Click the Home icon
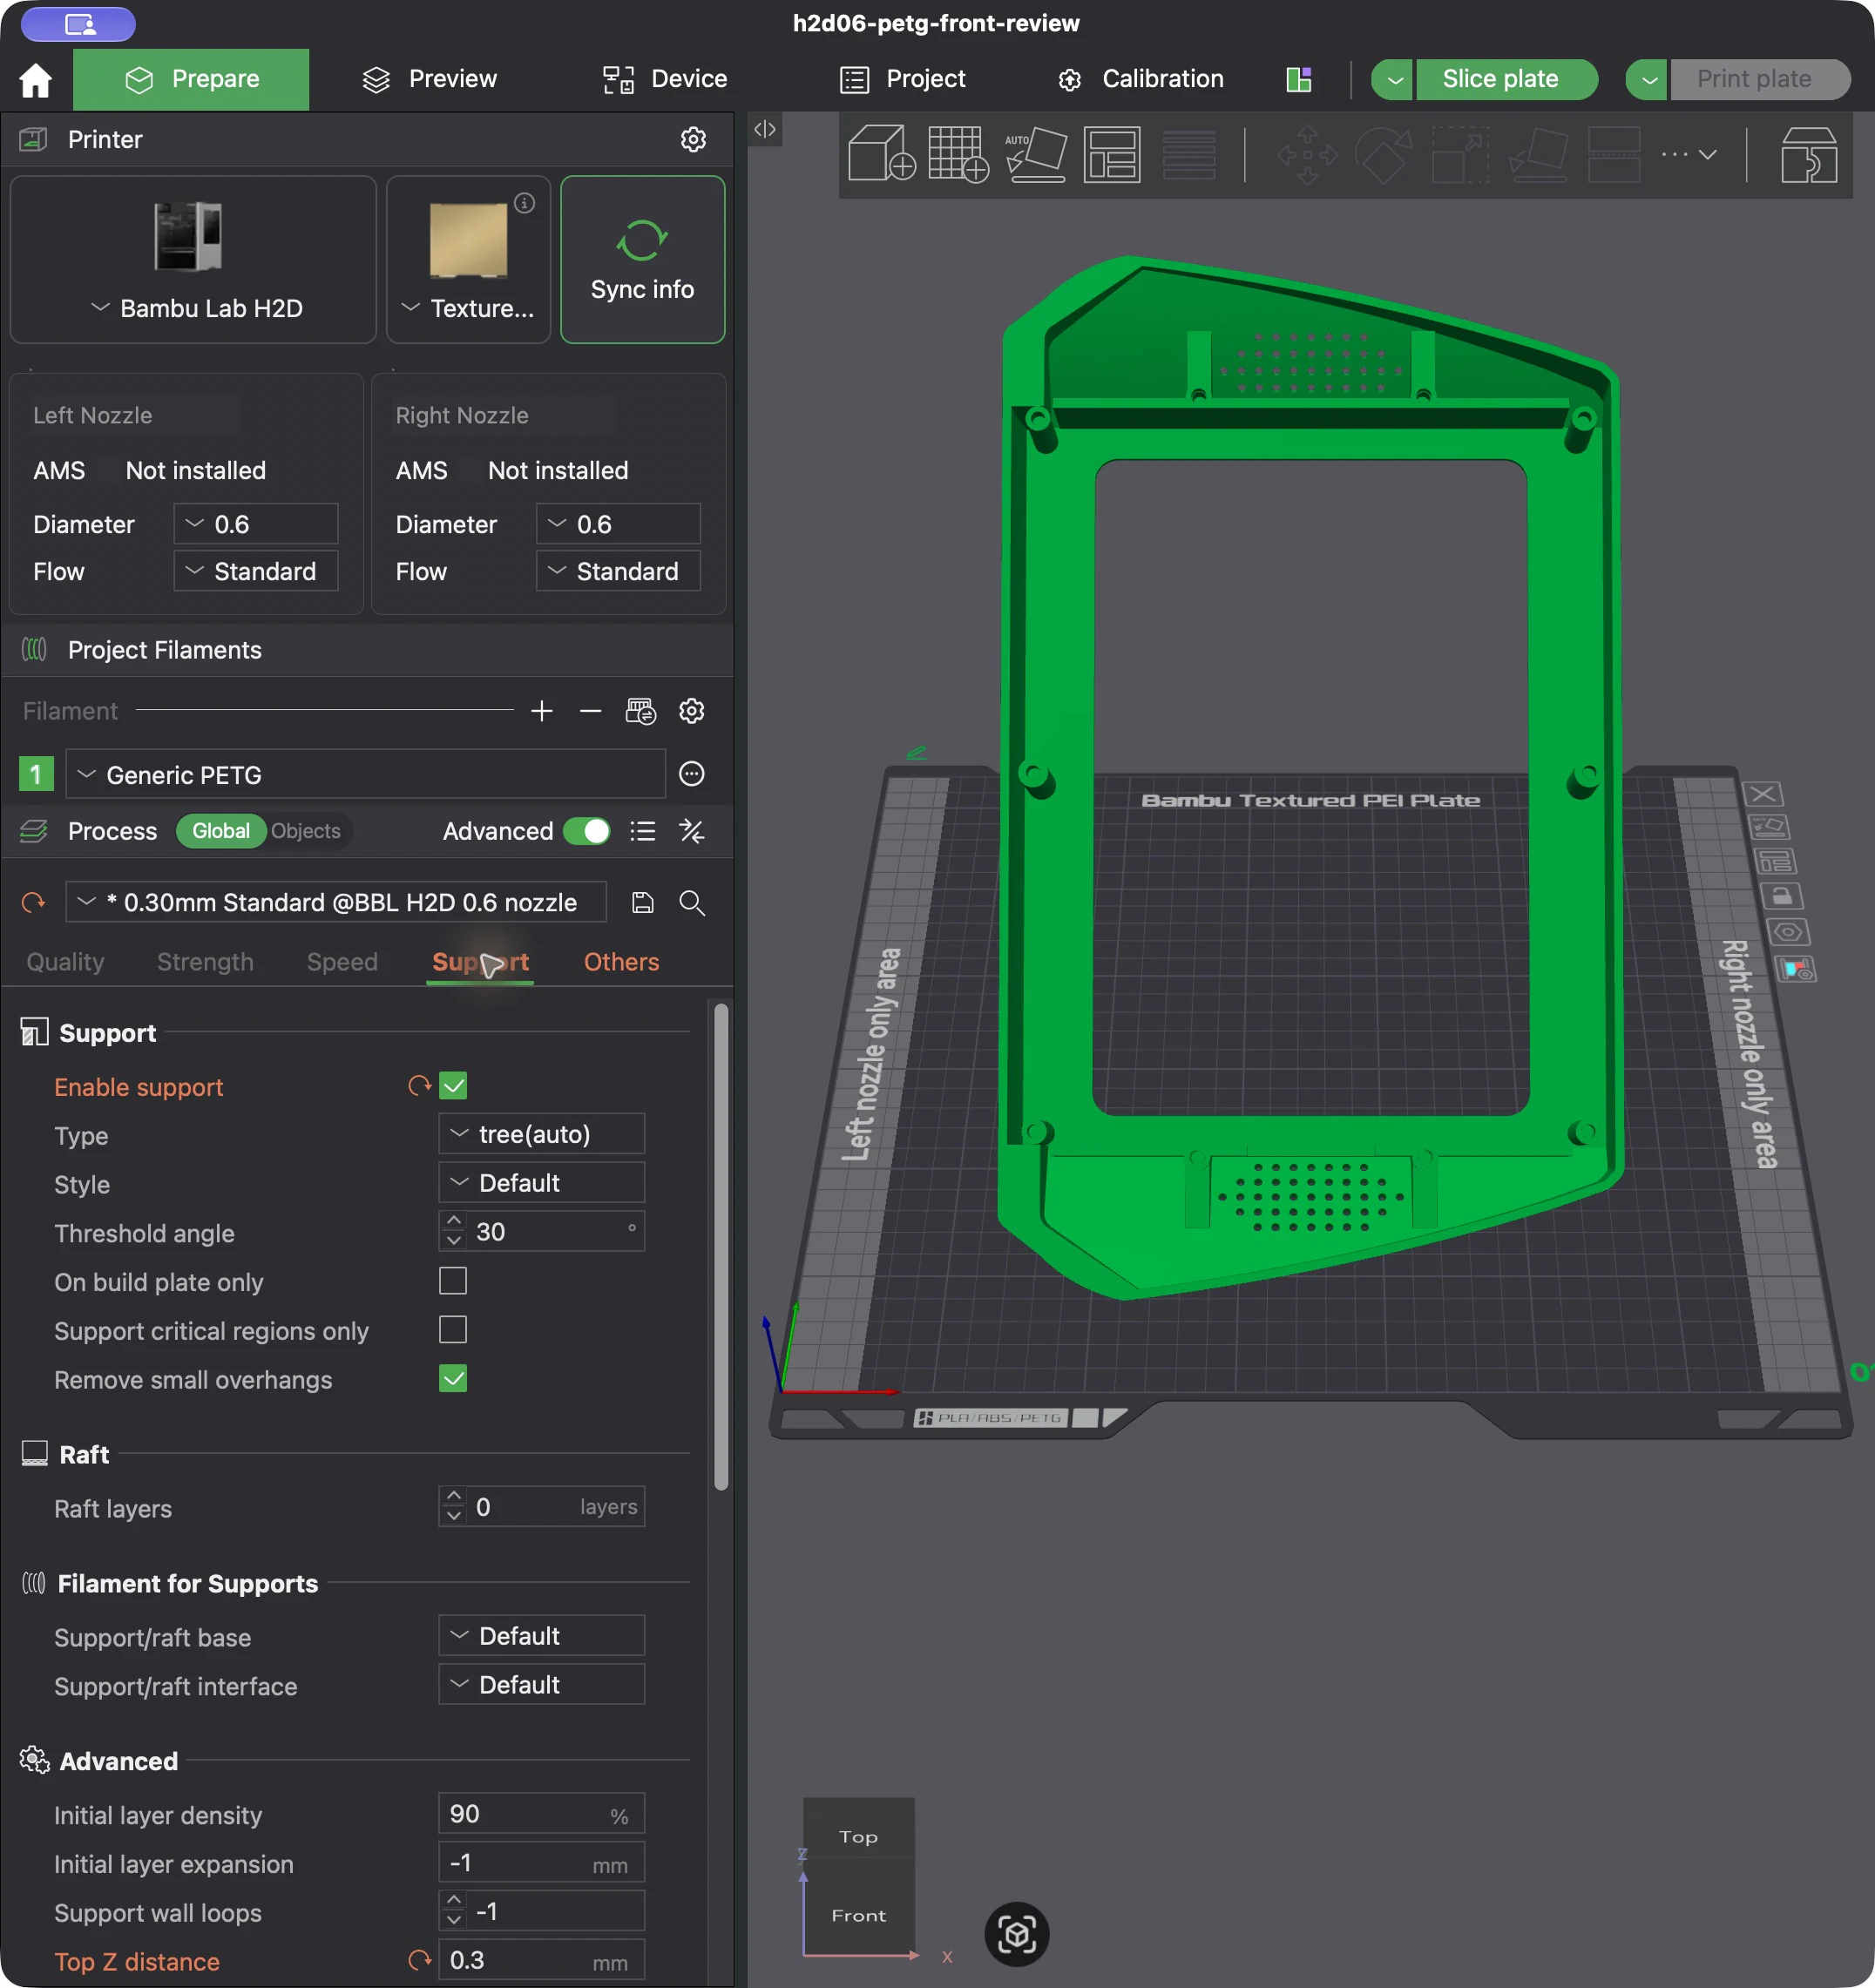1875x1988 pixels. click(x=35, y=80)
